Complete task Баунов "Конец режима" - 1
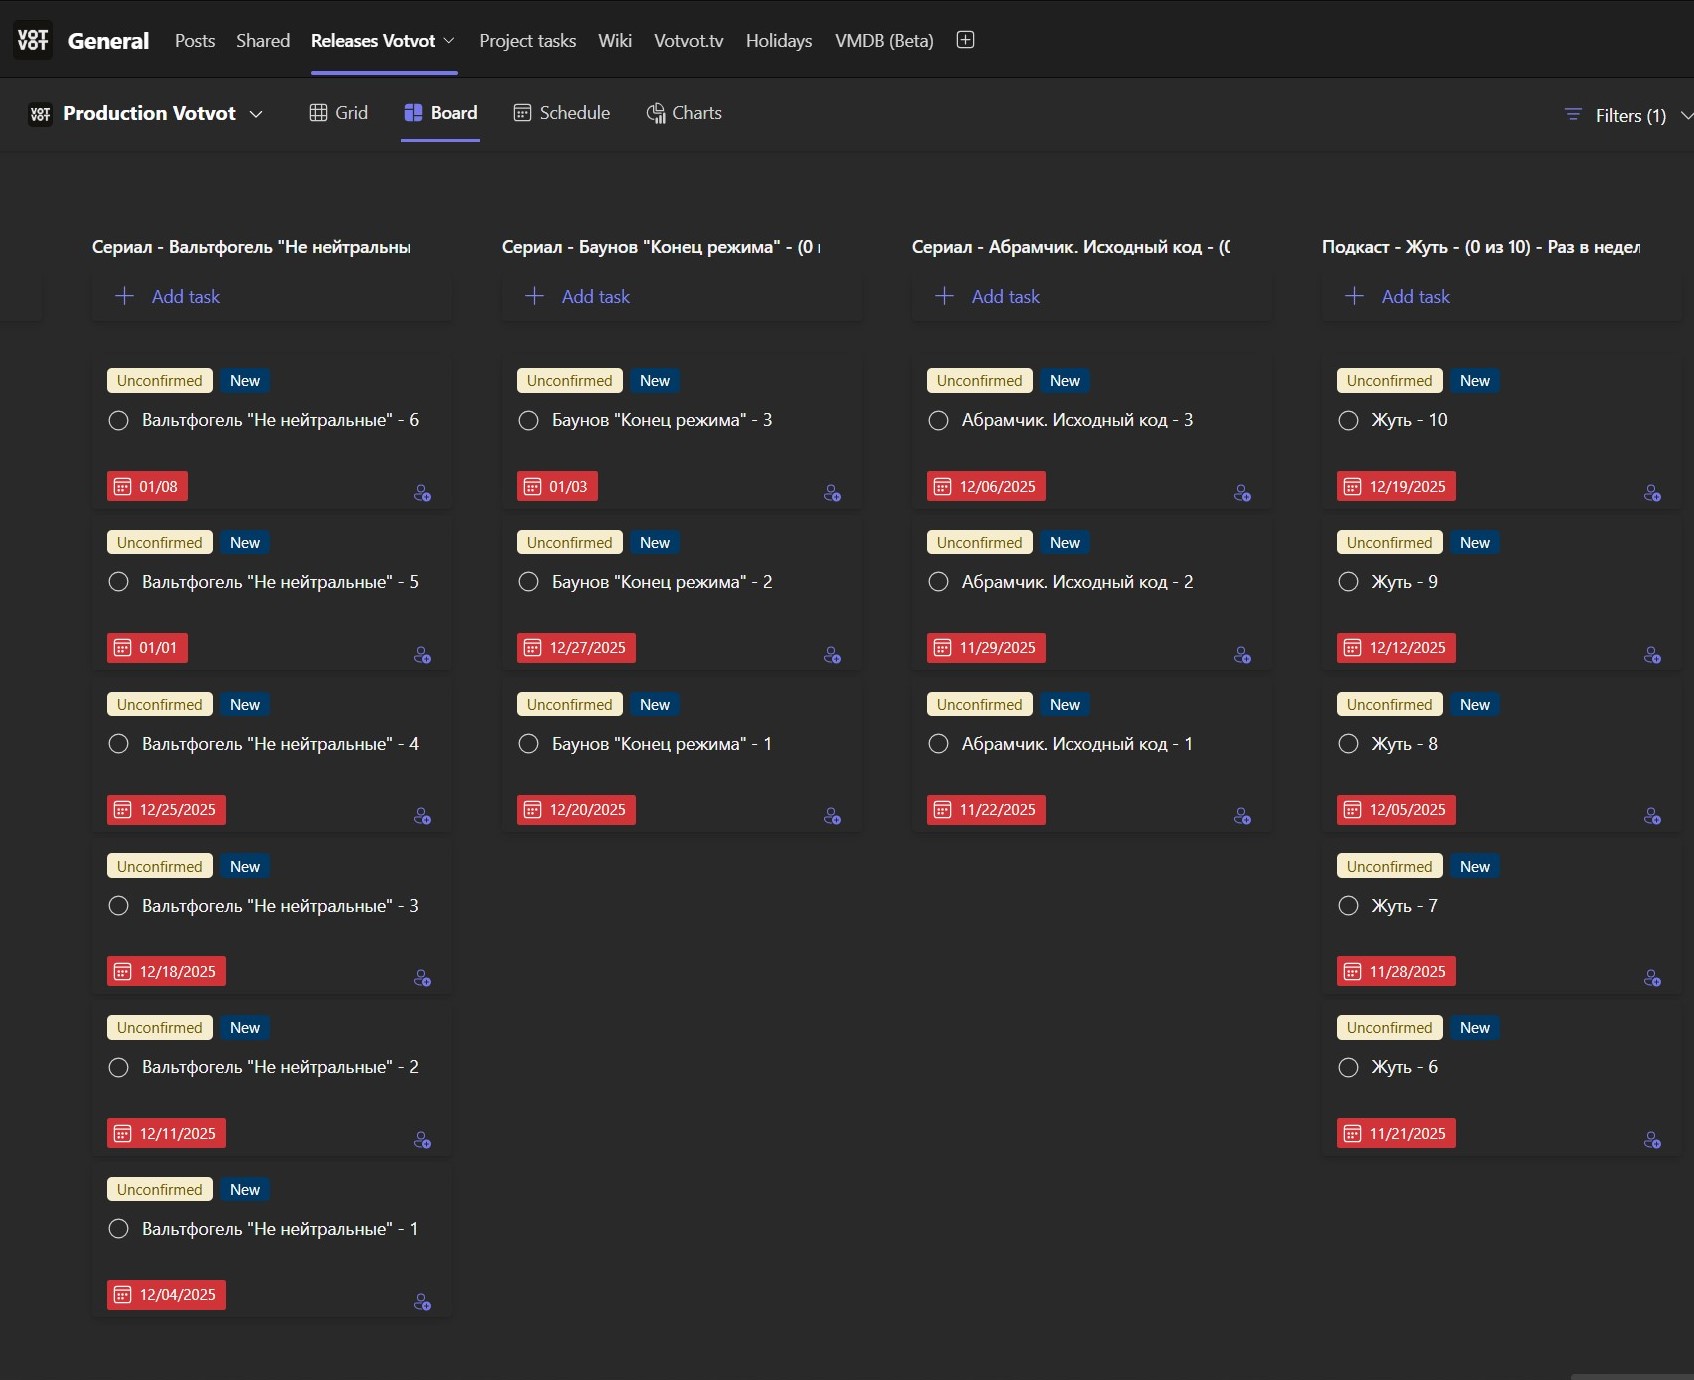This screenshot has height=1380, width=1694. point(529,744)
